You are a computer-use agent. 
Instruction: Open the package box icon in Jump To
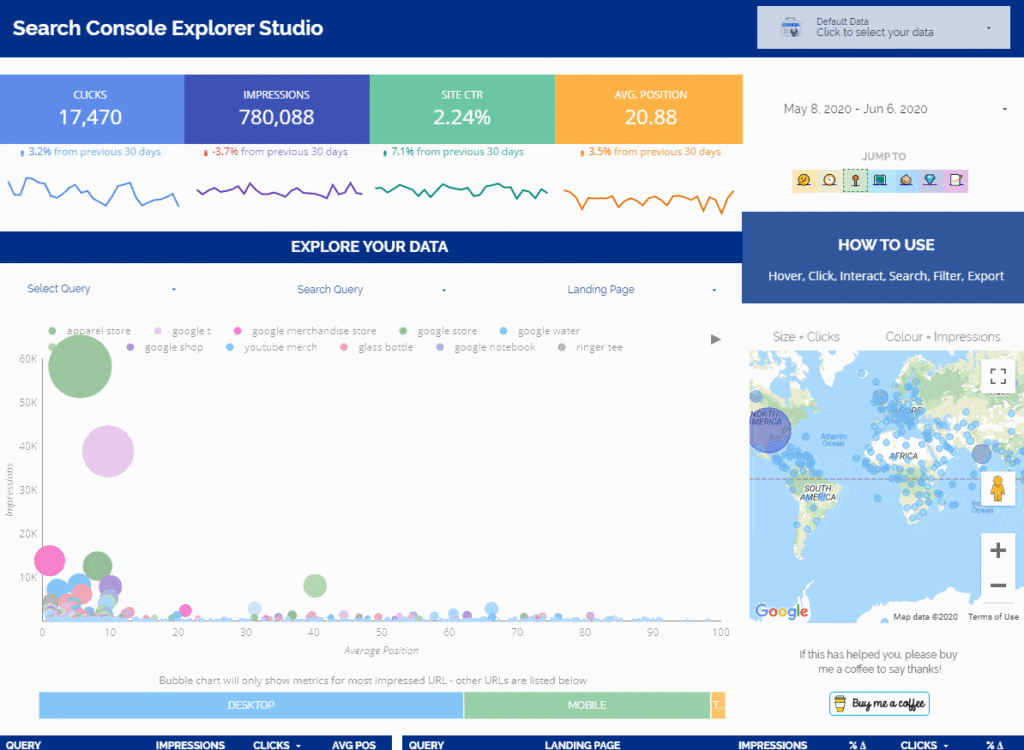[906, 180]
